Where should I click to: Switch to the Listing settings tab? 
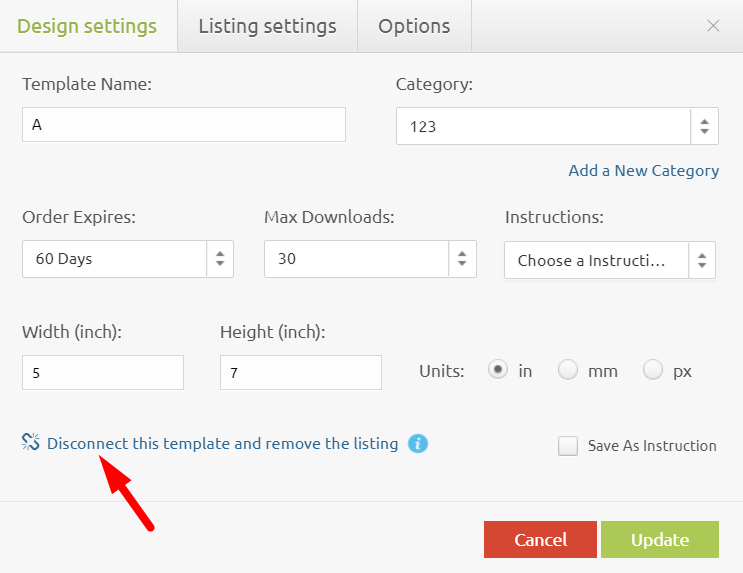pyautogui.click(x=267, y=26)
